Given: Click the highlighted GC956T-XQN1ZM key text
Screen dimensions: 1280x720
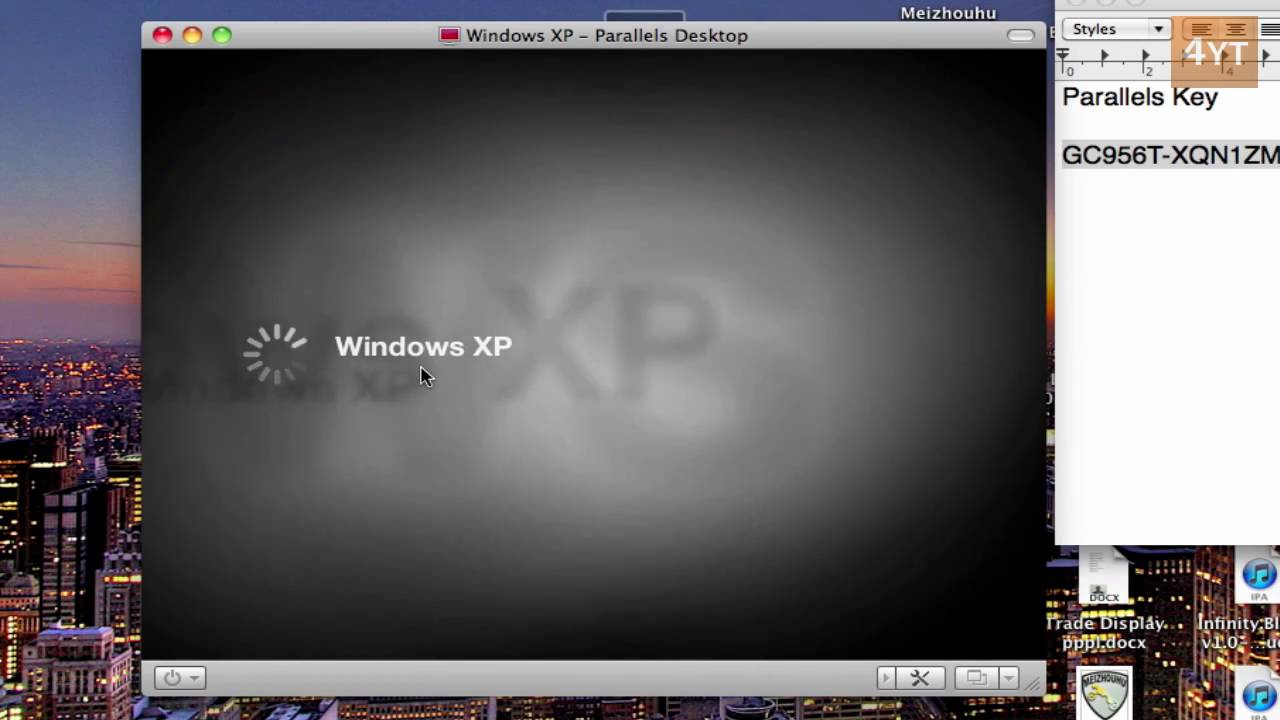Looking at the screenshot, I should point(1171,155).
